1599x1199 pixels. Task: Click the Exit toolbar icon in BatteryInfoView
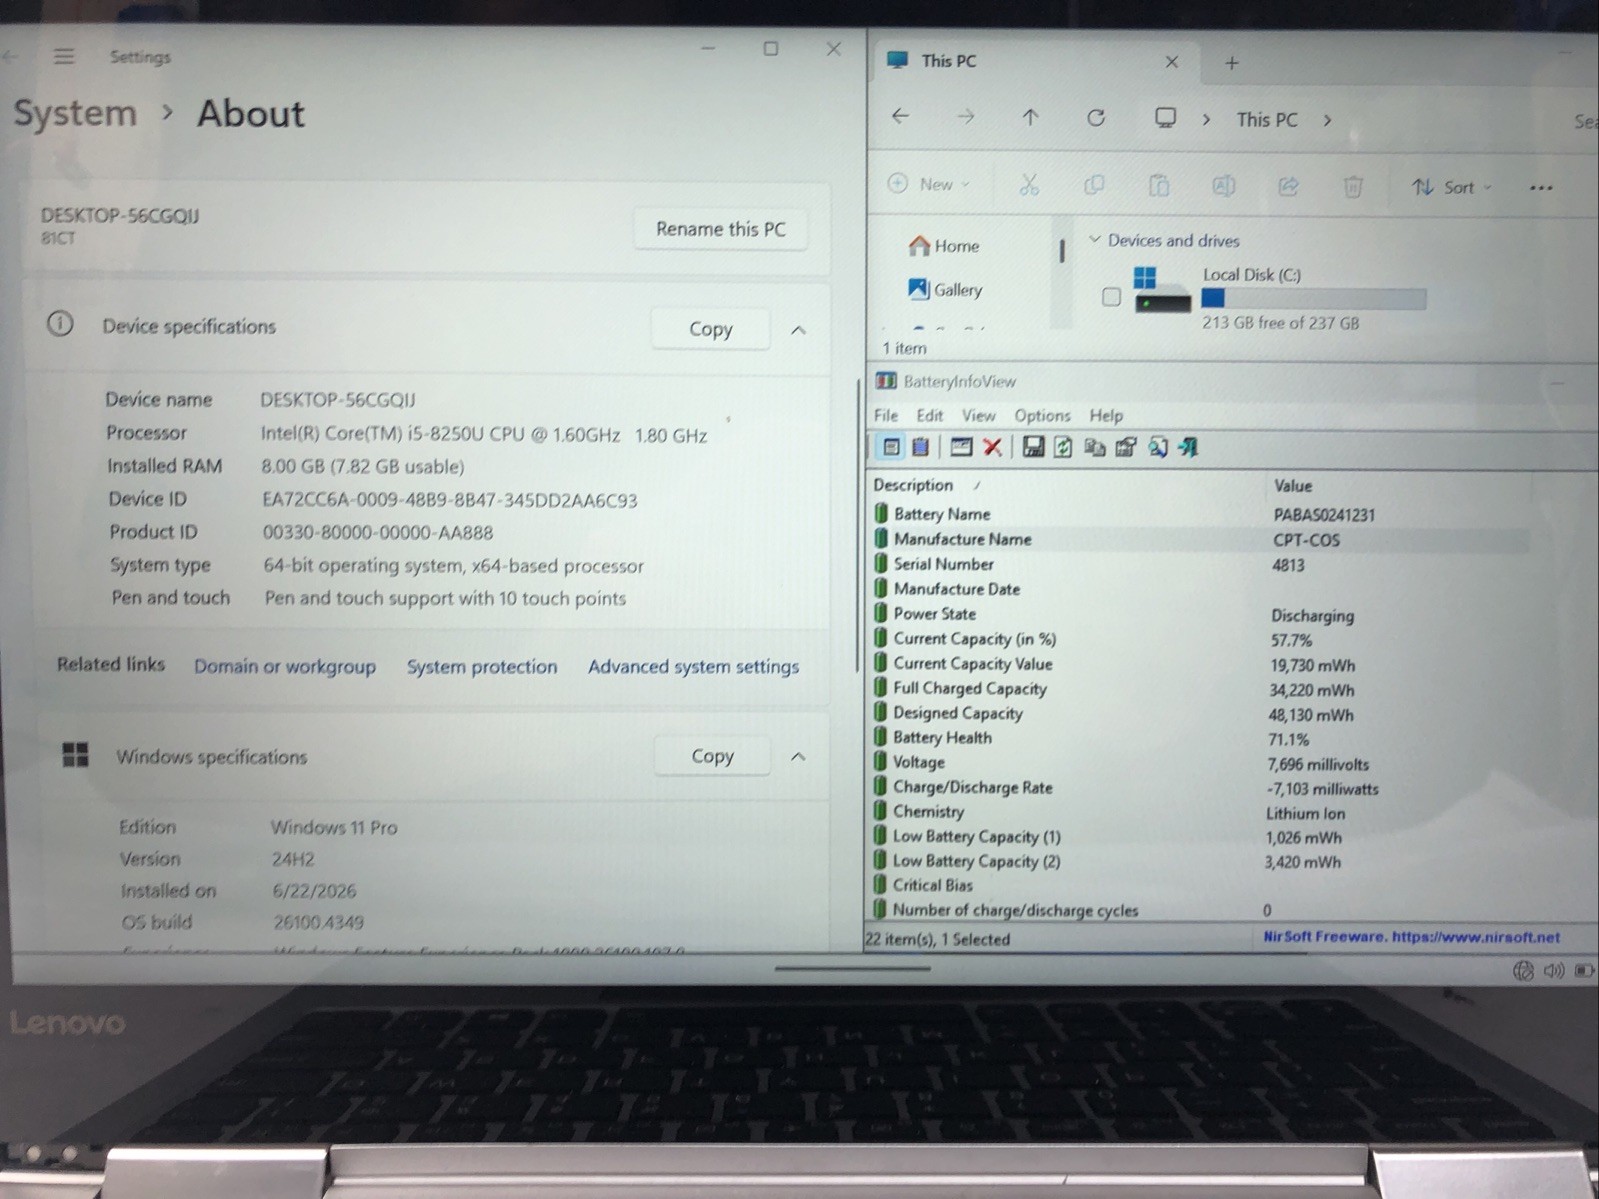[x=1187, y=447]
